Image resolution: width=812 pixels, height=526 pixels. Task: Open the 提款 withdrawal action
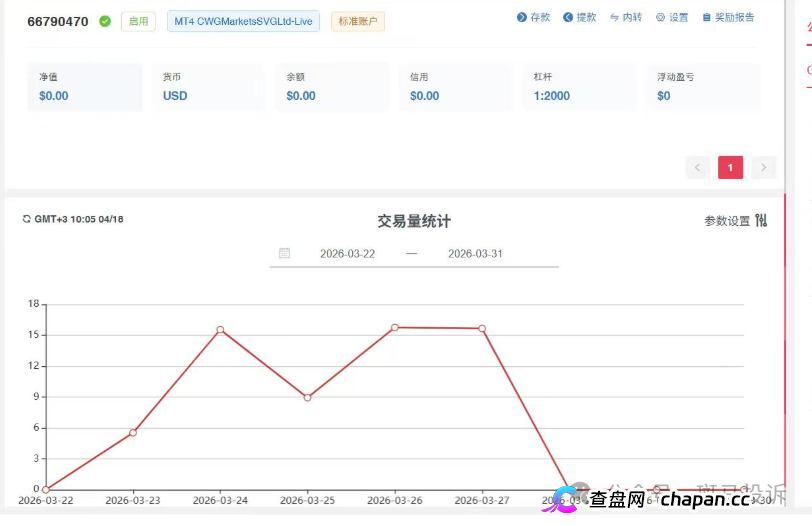579,17
